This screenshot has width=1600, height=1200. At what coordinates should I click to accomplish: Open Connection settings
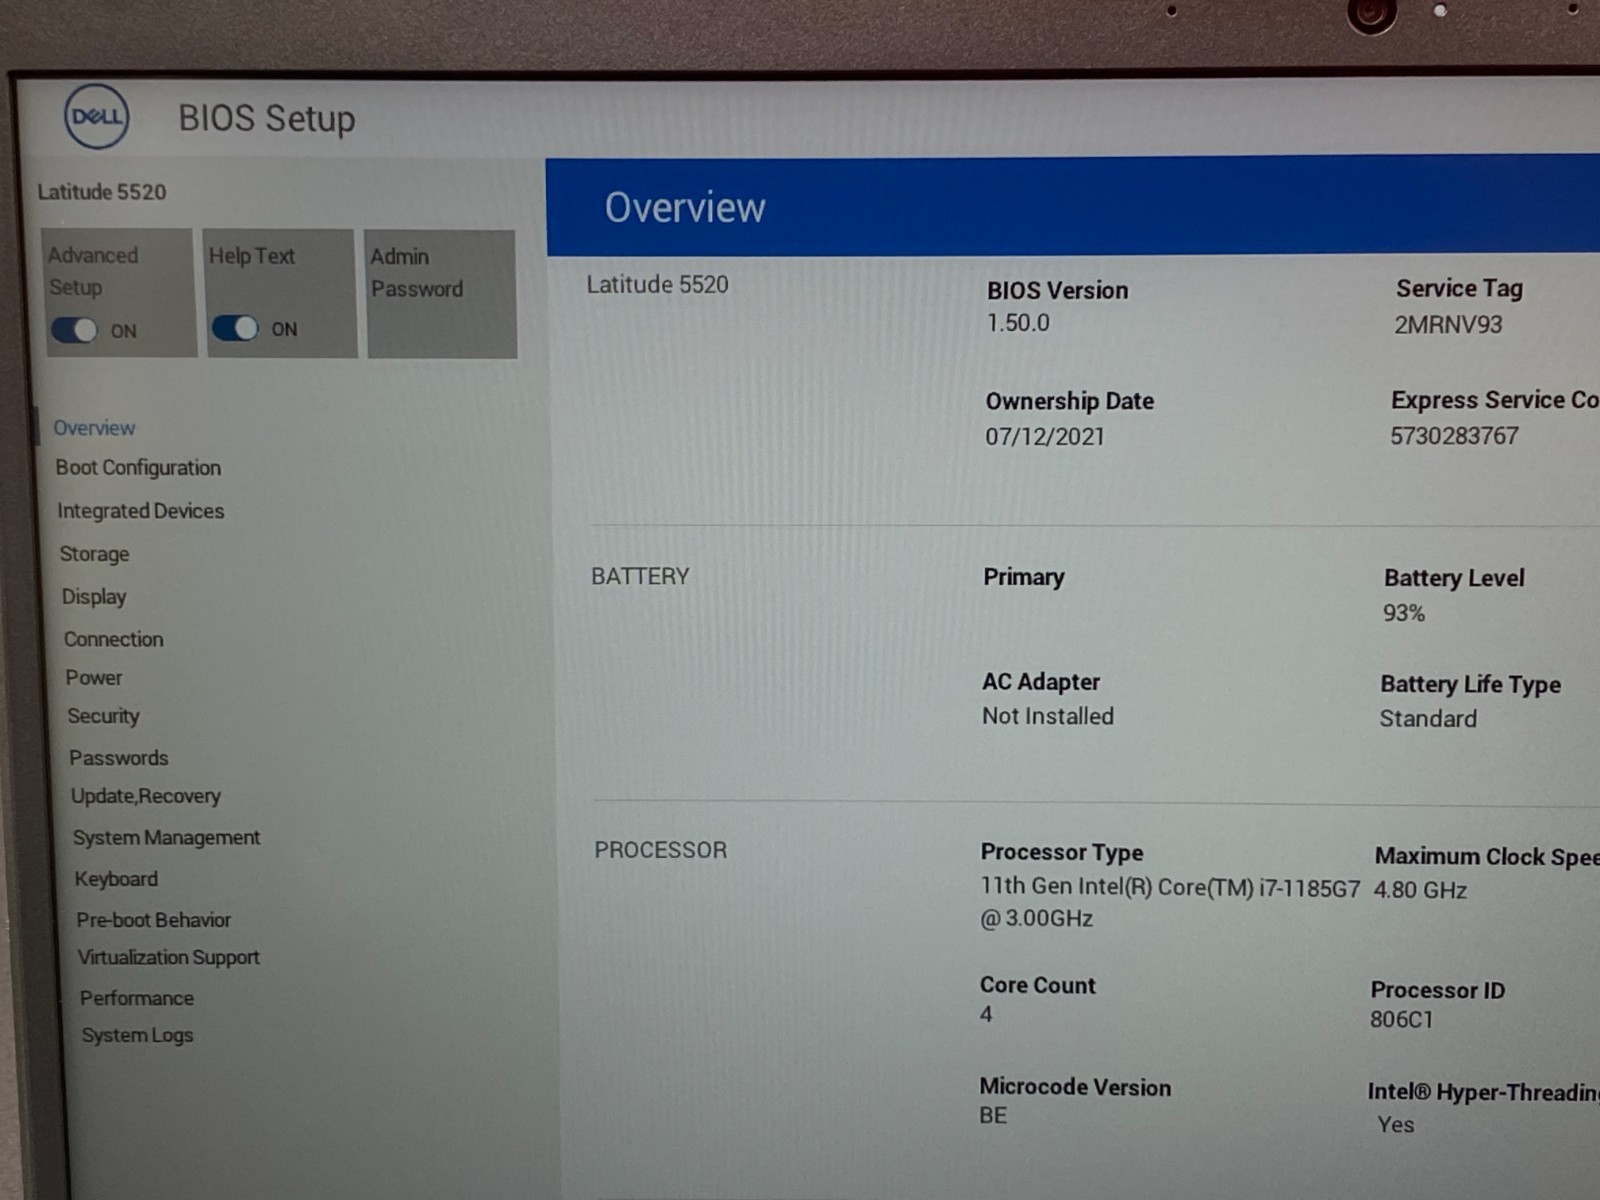pyautogui.click(x=113, y=639)
